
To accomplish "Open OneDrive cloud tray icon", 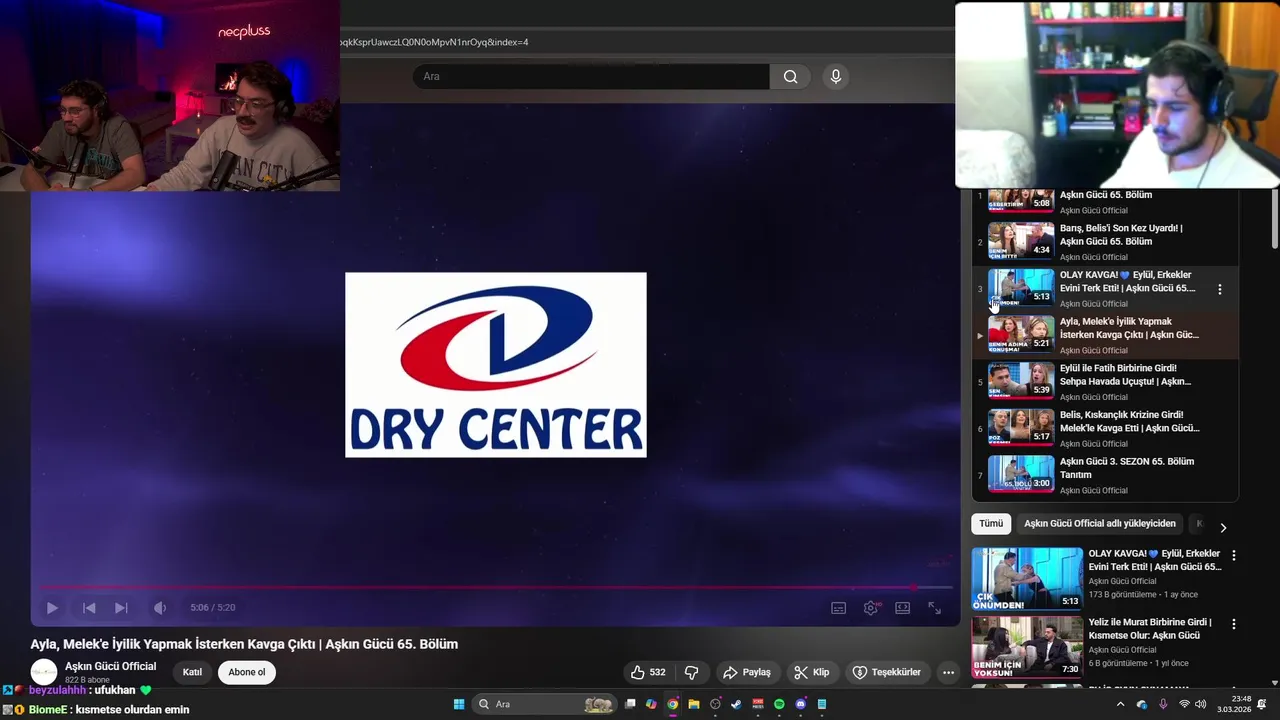I will tap(1142, 704).
